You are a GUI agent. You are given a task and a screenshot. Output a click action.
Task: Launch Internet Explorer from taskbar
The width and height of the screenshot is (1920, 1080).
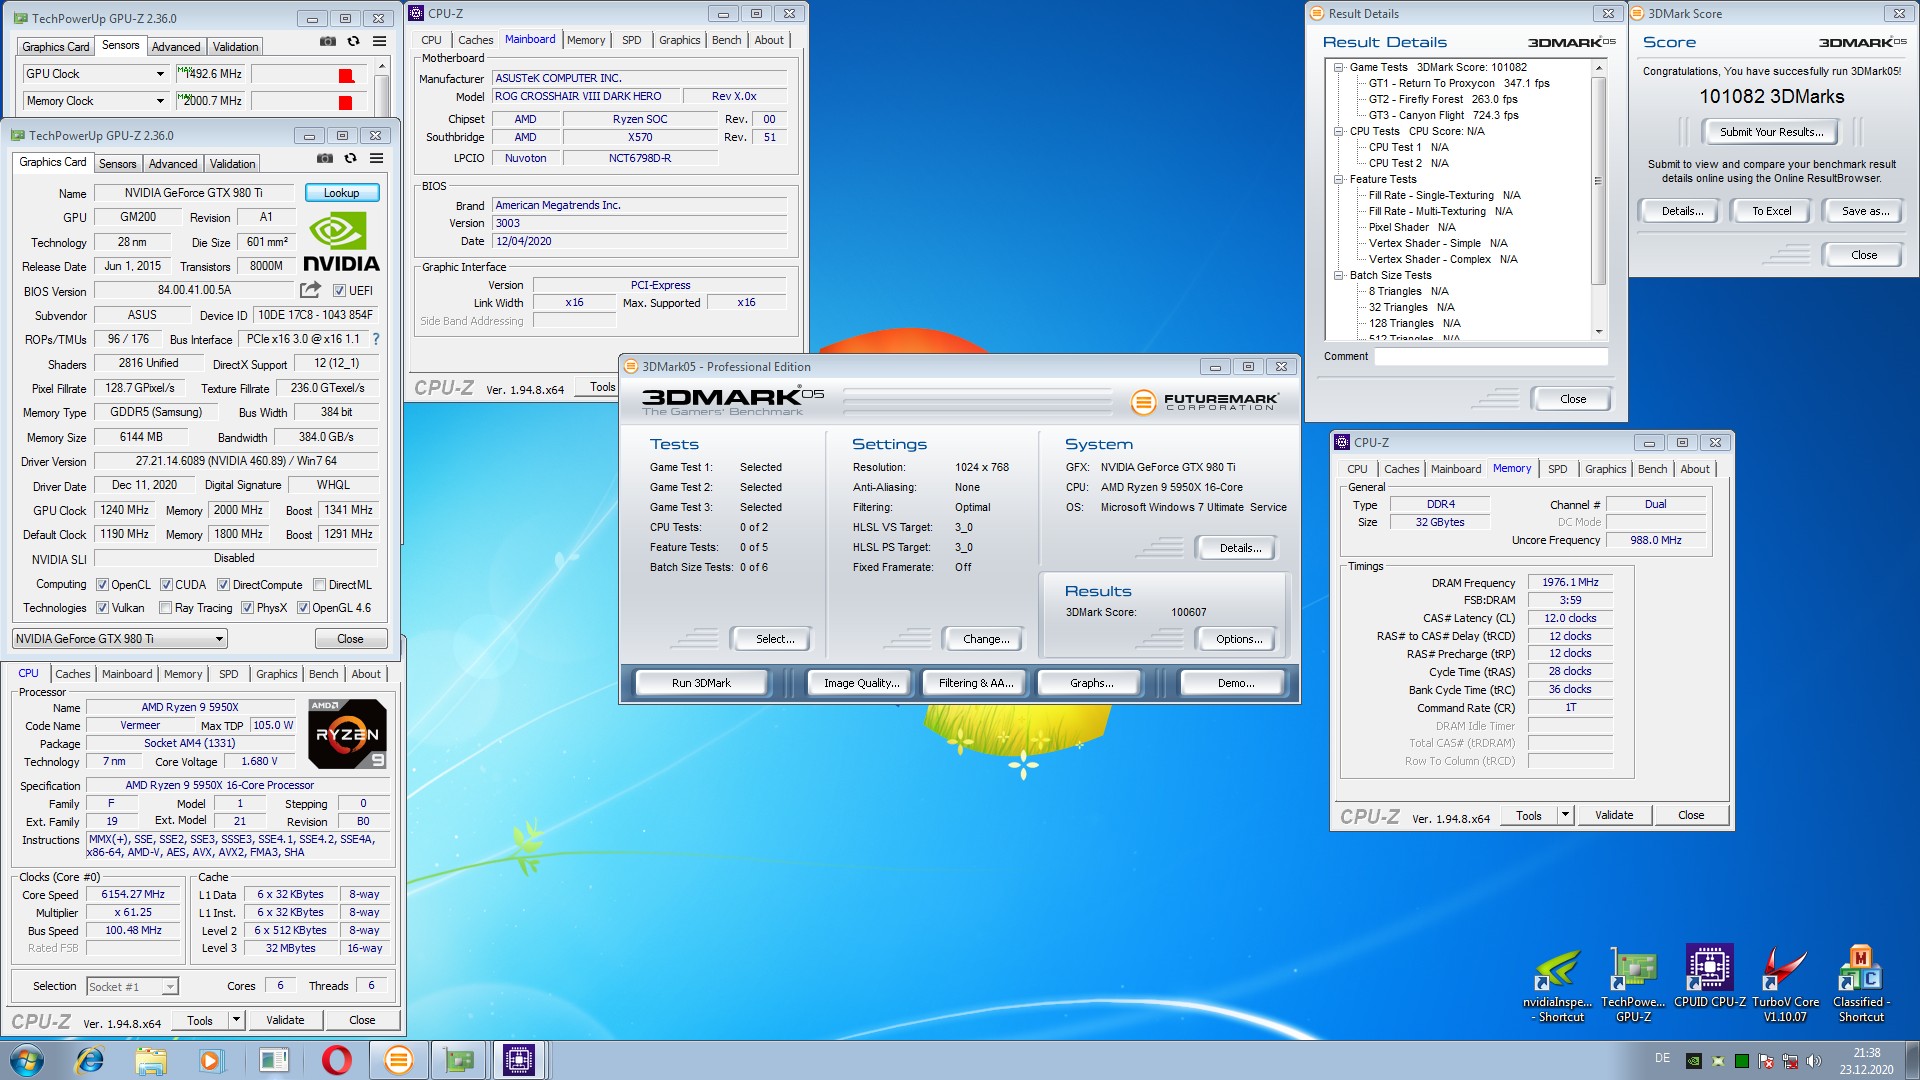coord(90,1060)
